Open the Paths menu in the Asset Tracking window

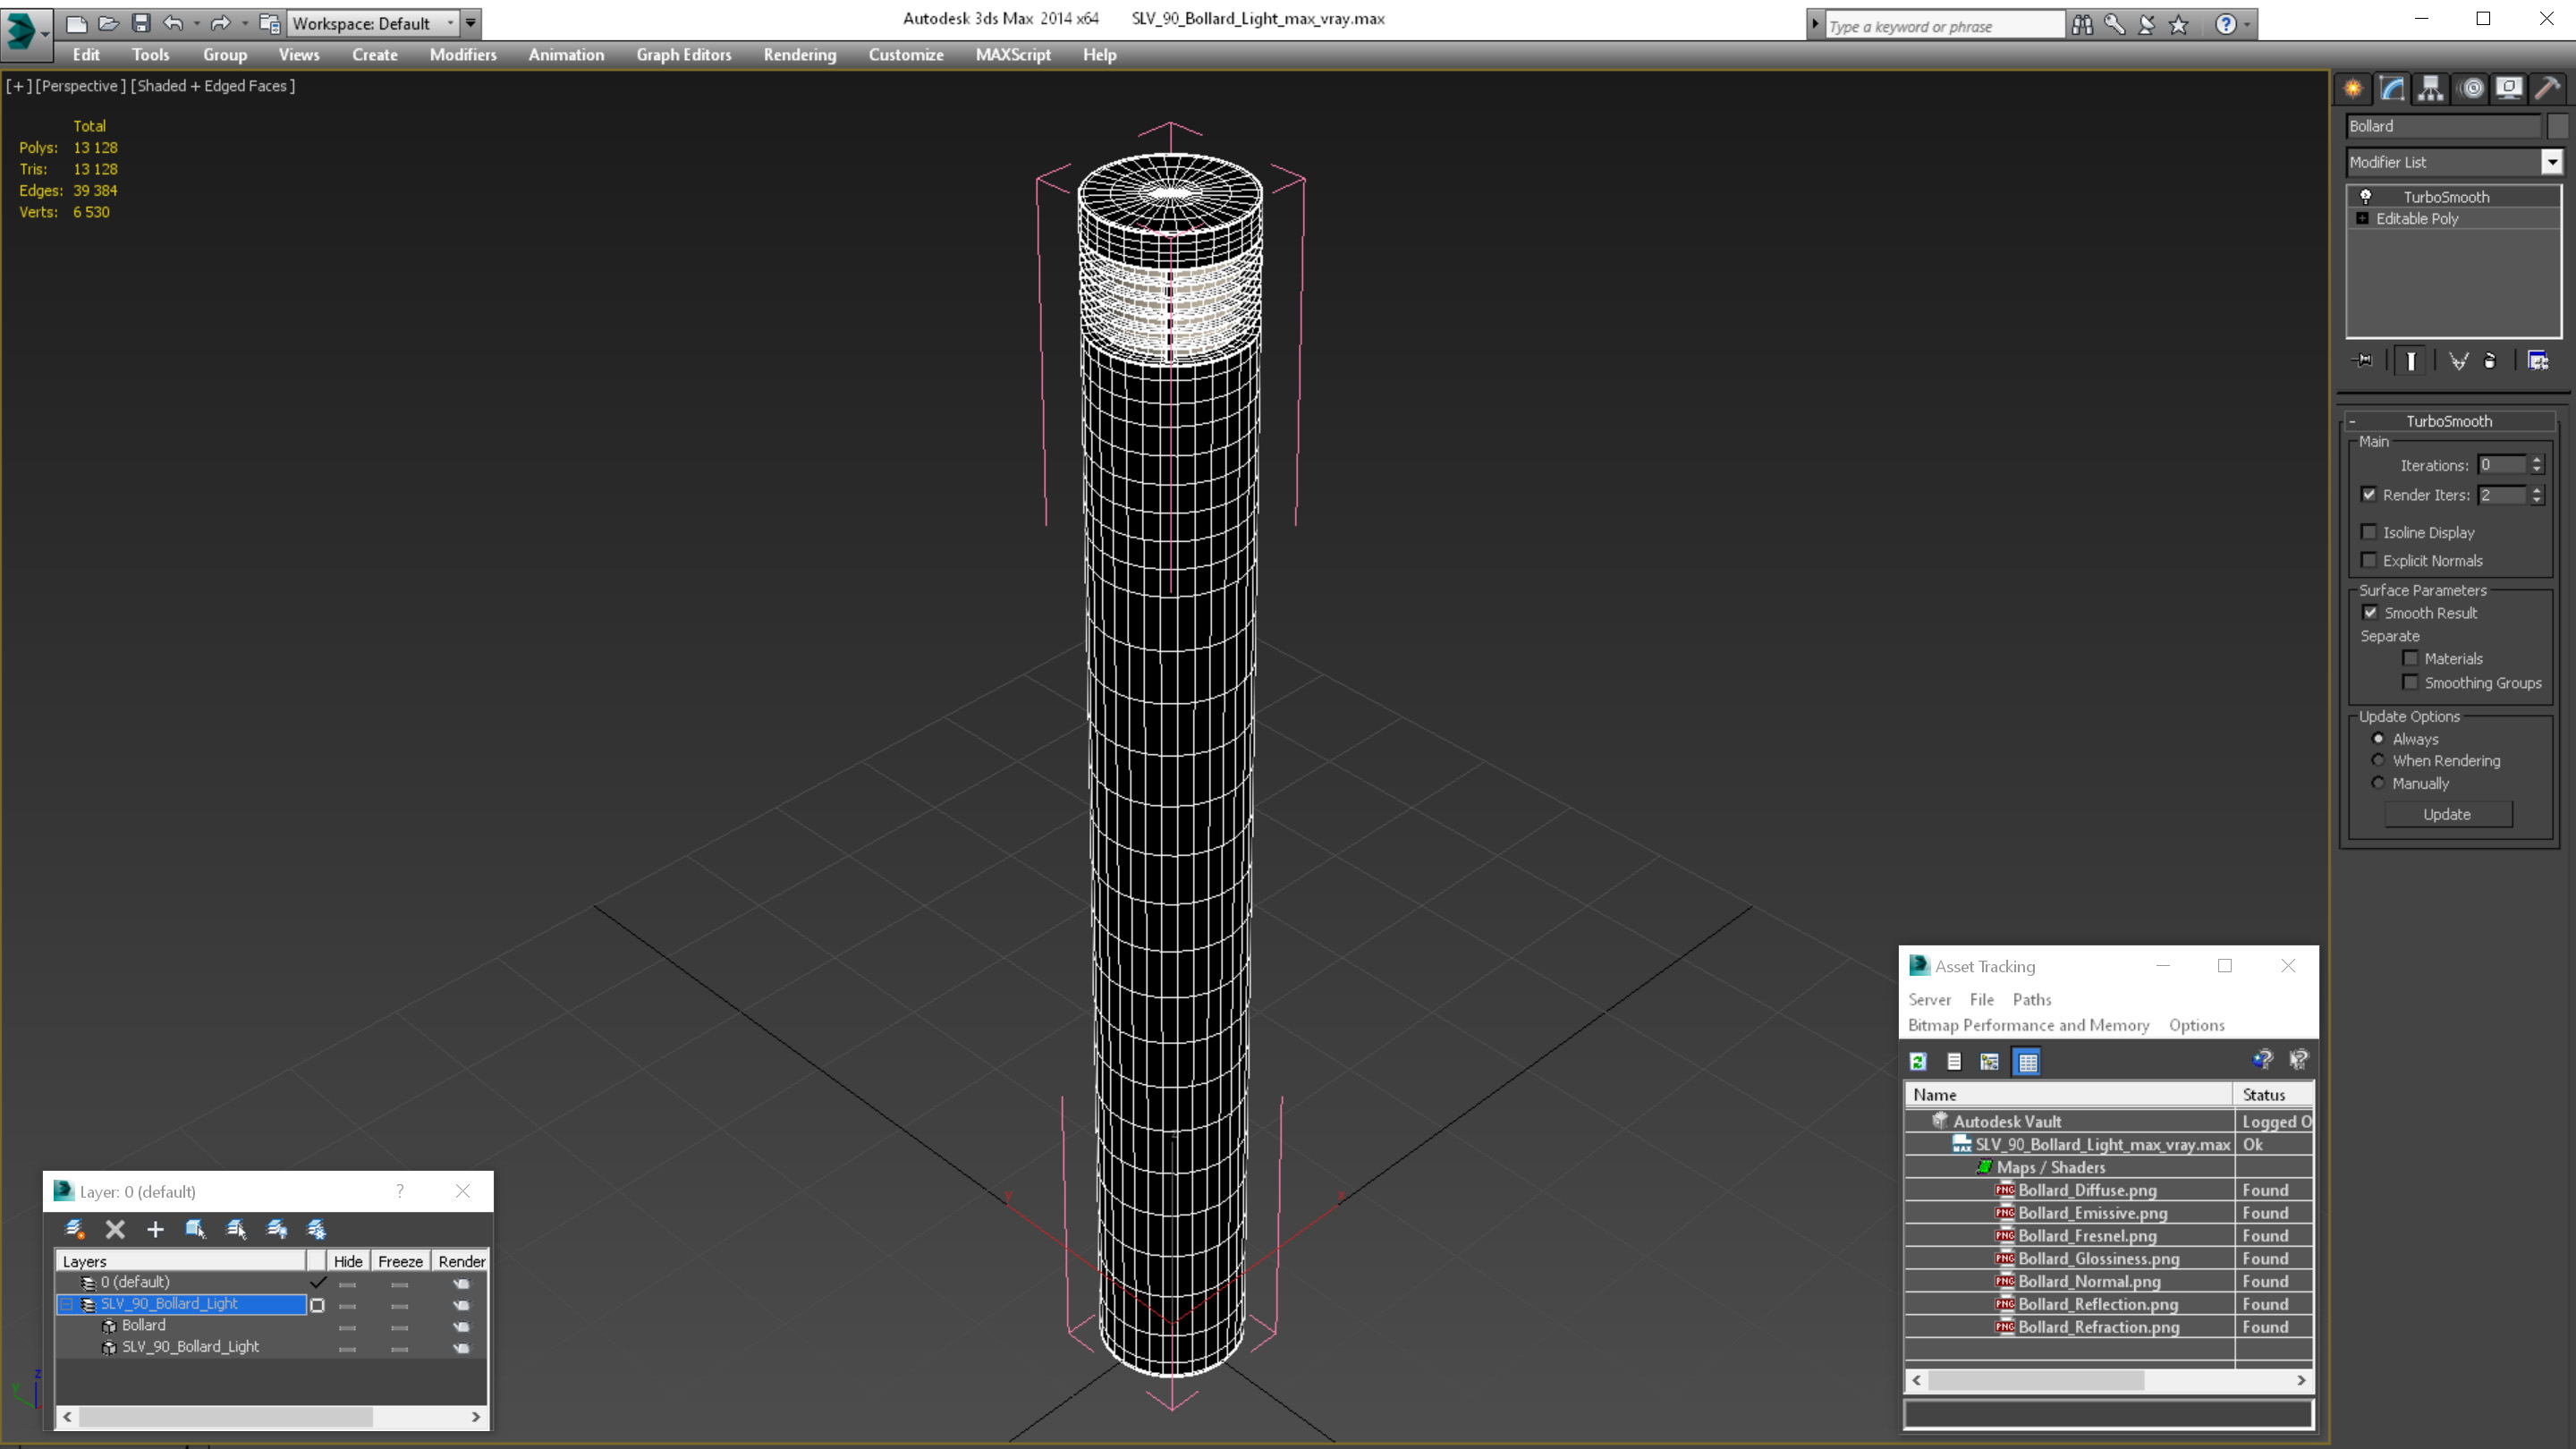click(2031, 999)
